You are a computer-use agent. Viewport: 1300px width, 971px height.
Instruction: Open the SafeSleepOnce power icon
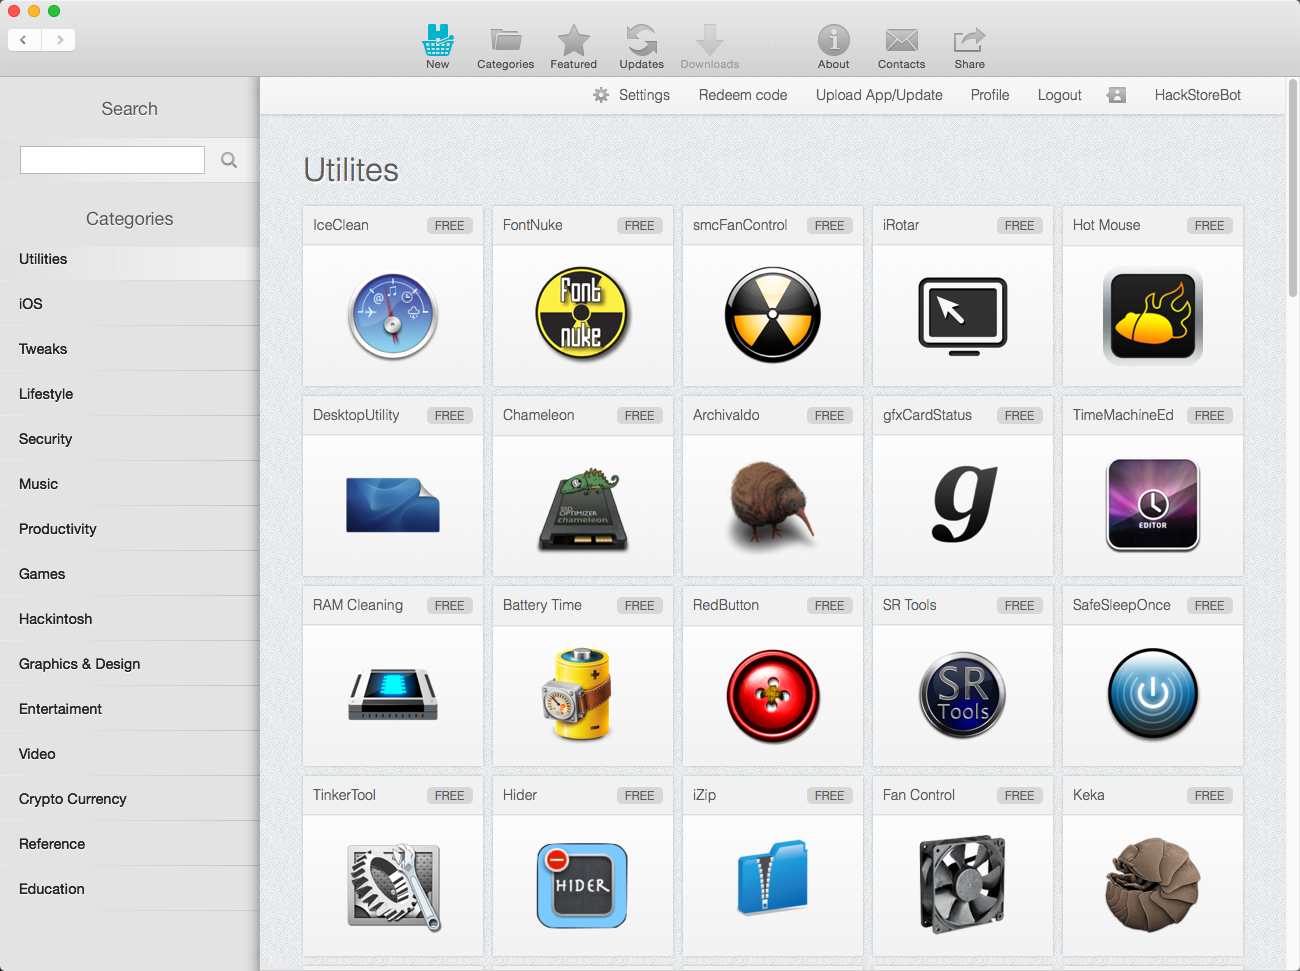pyautogui.click(x=1153, y=694)
